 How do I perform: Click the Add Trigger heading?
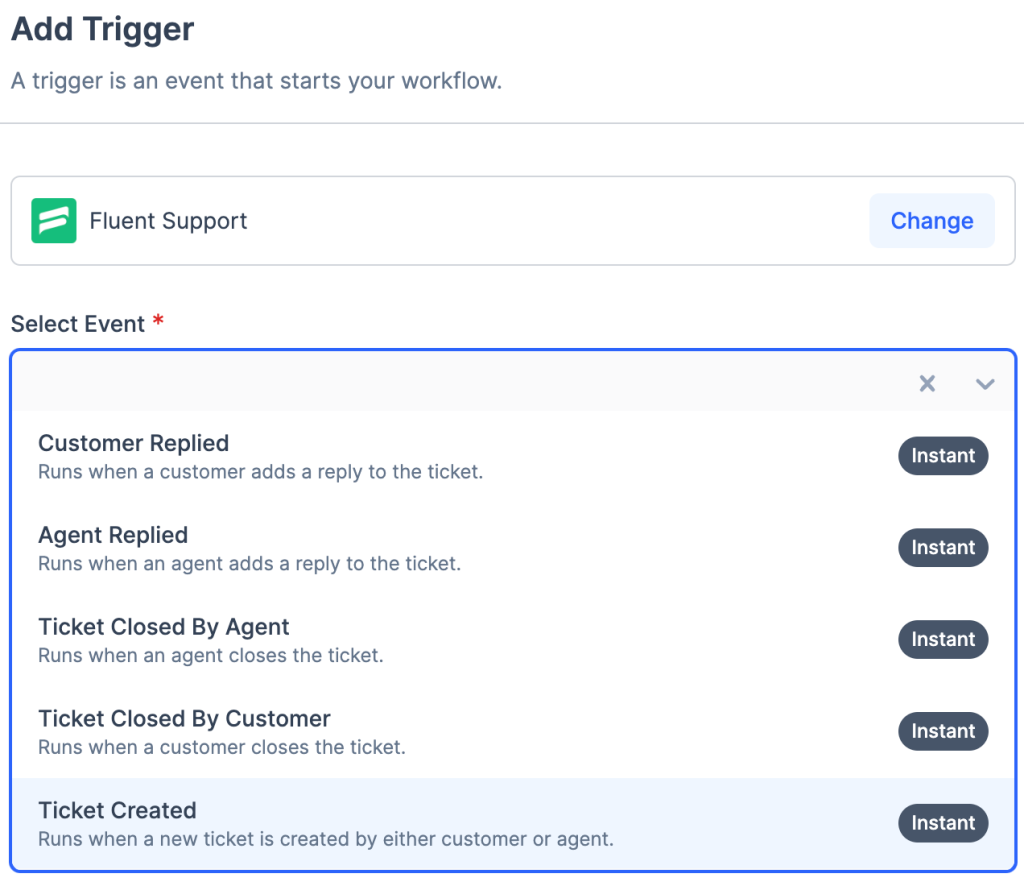[102, 30]
